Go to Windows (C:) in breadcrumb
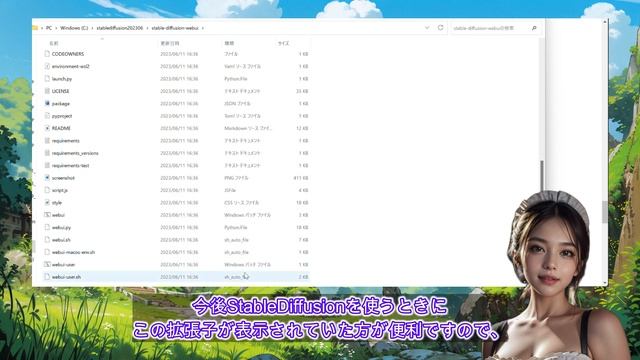 tap(74, 28)
